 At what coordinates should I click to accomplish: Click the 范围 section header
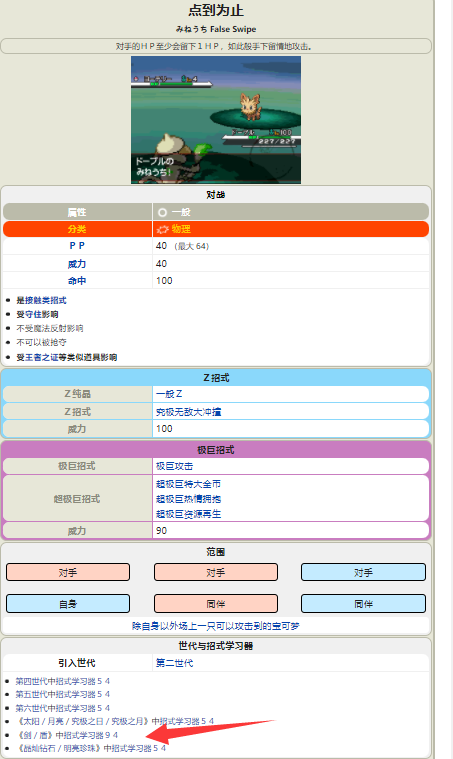coord(216,552)
